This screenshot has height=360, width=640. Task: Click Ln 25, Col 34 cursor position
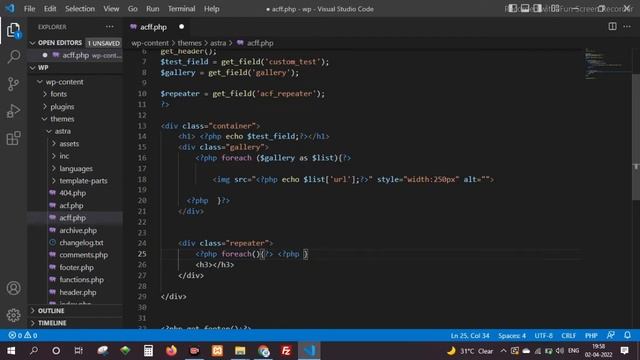[x=470, y=336]
